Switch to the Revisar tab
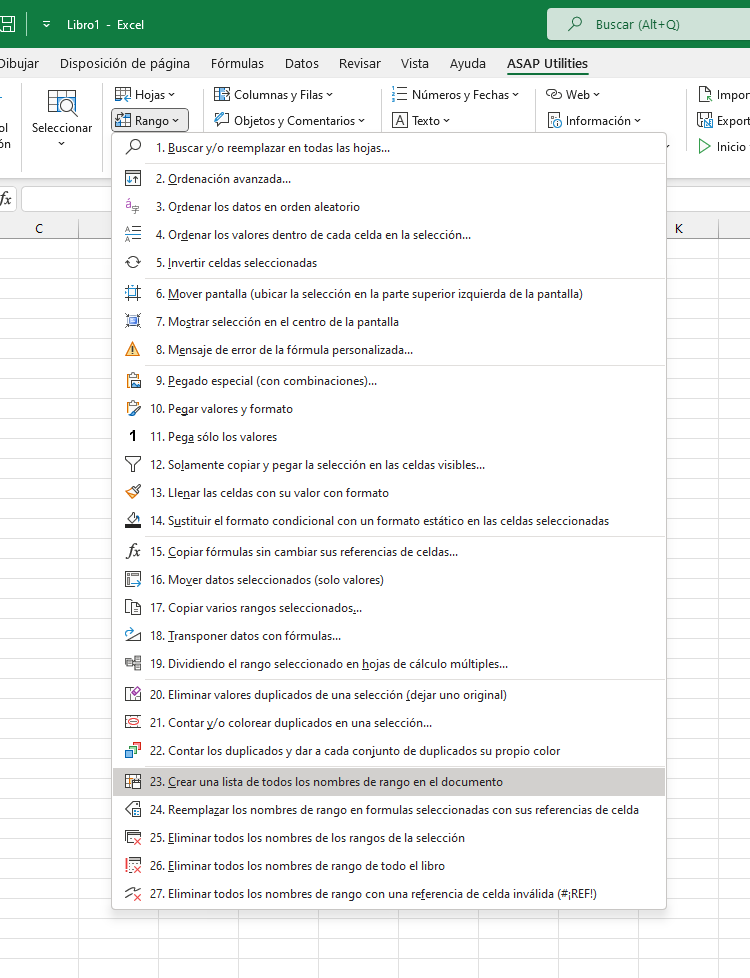The height and width of the screenshot is (978, 750). pyautogui.click(x=359, y=64)
